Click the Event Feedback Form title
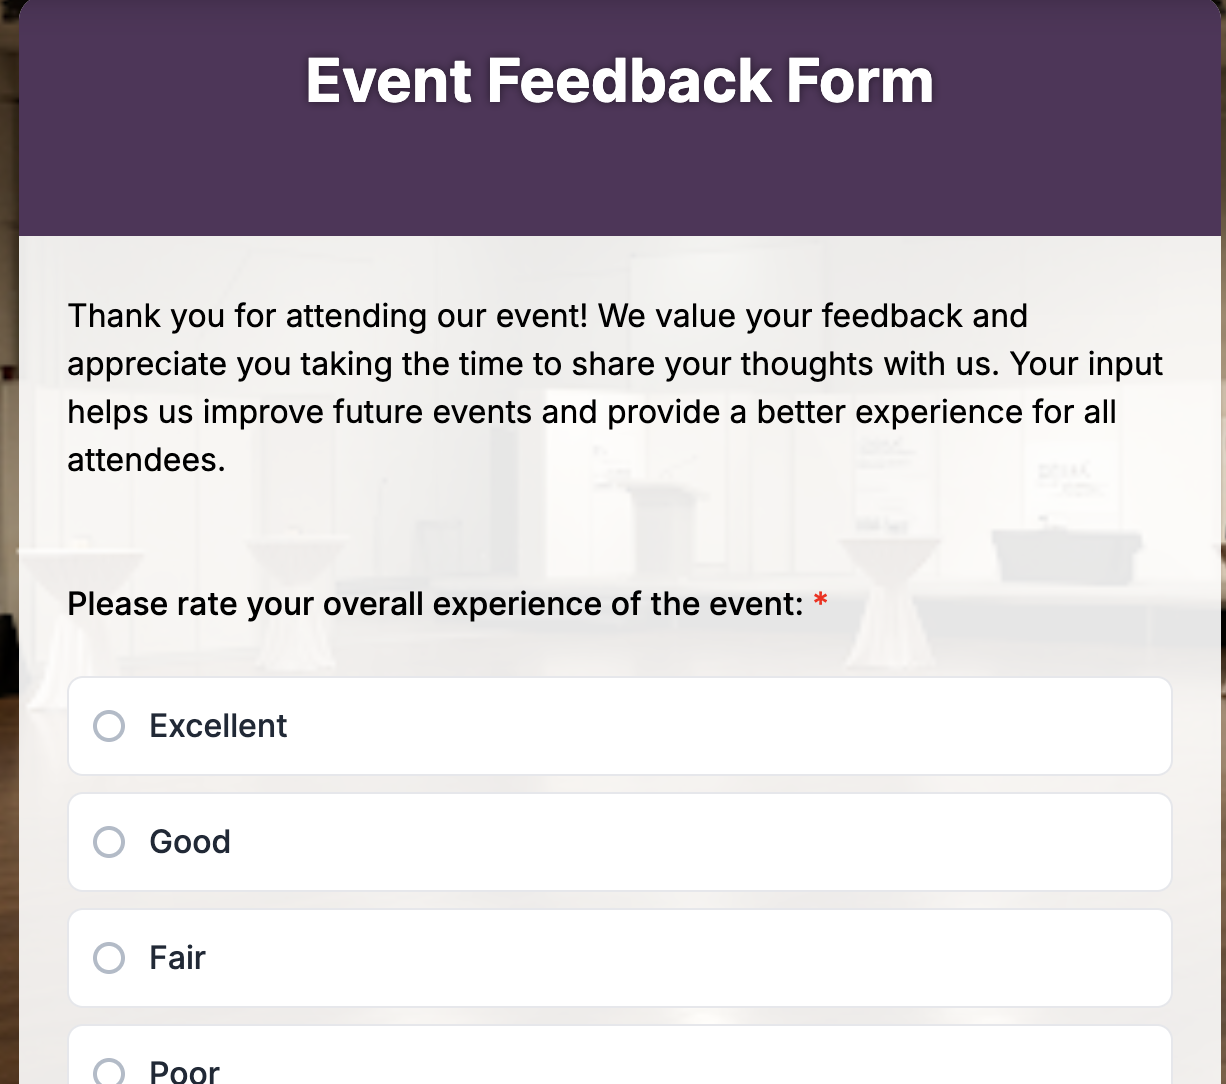 618,80
